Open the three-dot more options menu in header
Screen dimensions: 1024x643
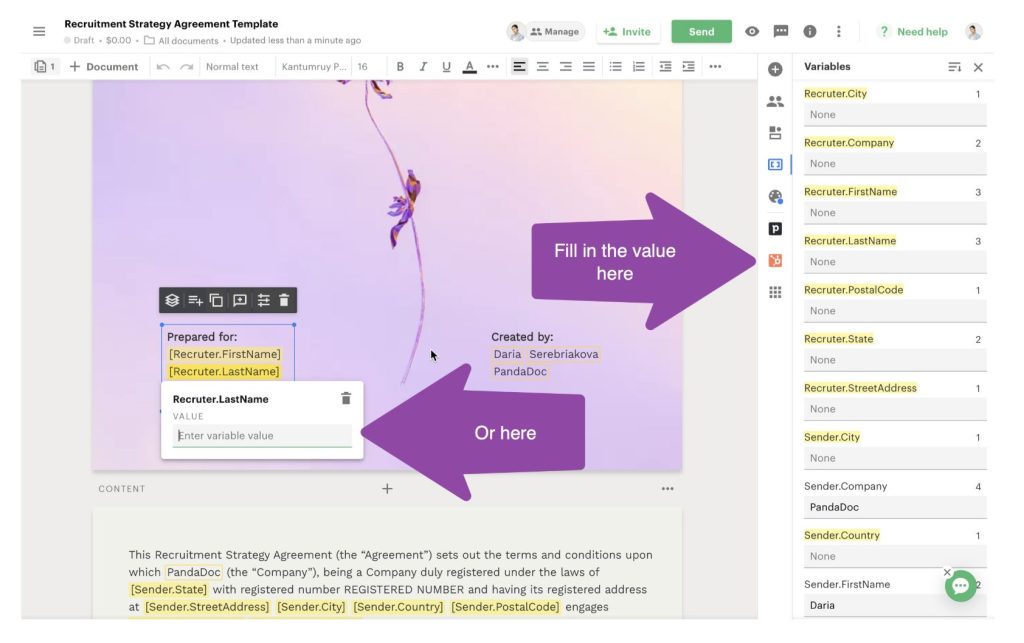coord(839,32)
